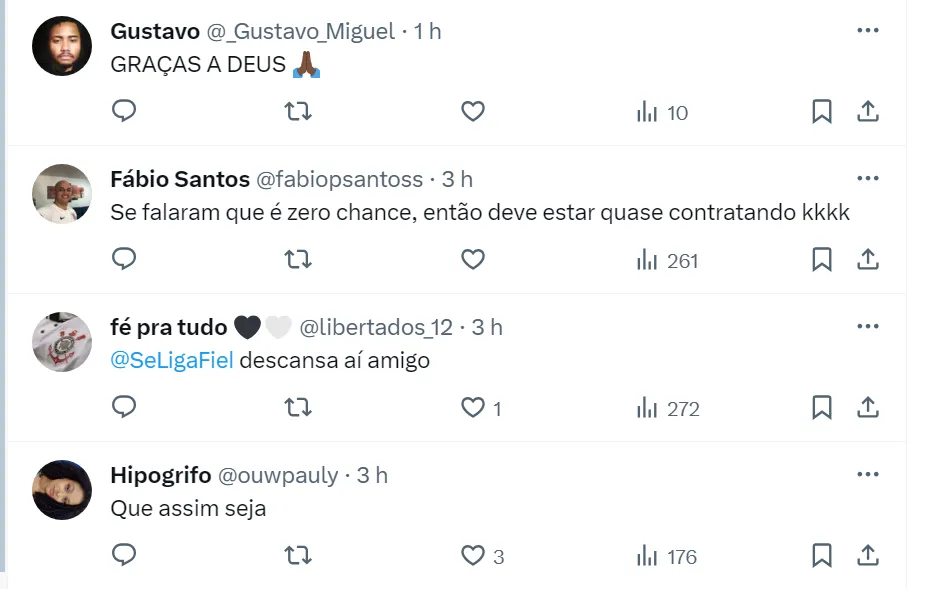Image resolution: width=931 pixels, height=589 pixels.
Task: Repost Fábio Santos's tweet
Action: click(298, 260)
